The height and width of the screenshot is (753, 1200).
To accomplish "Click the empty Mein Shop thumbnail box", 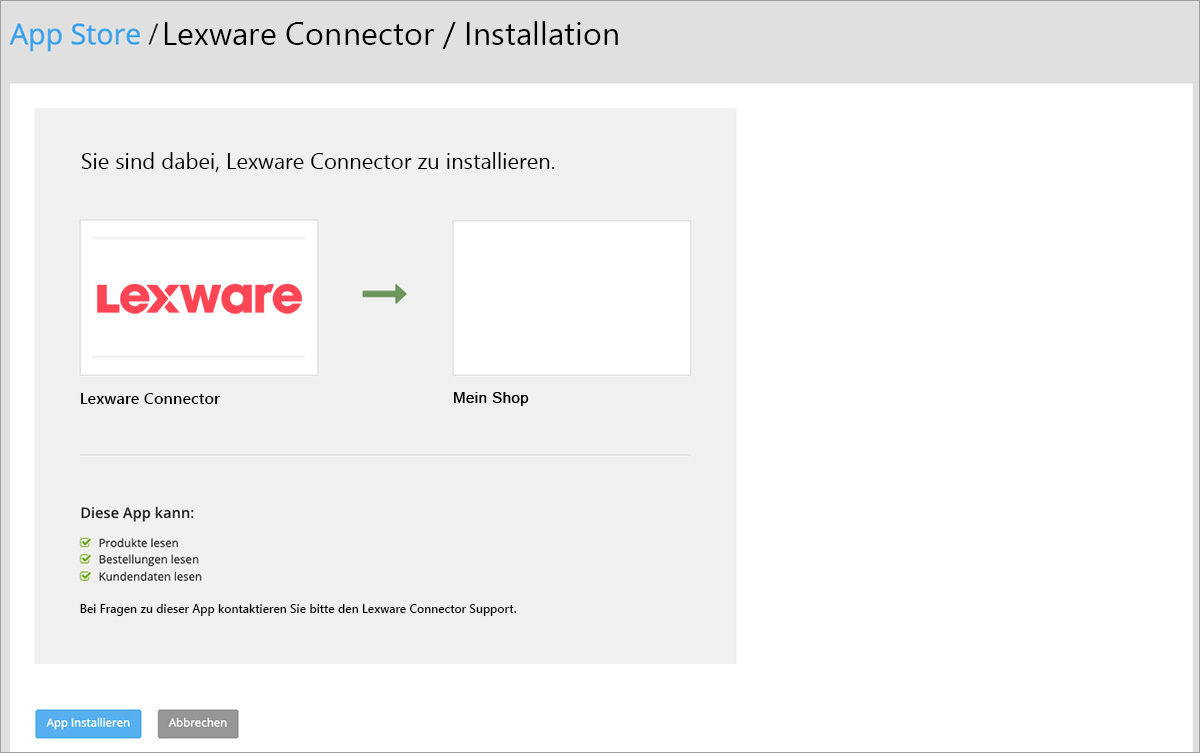I will tap(571, 298).
